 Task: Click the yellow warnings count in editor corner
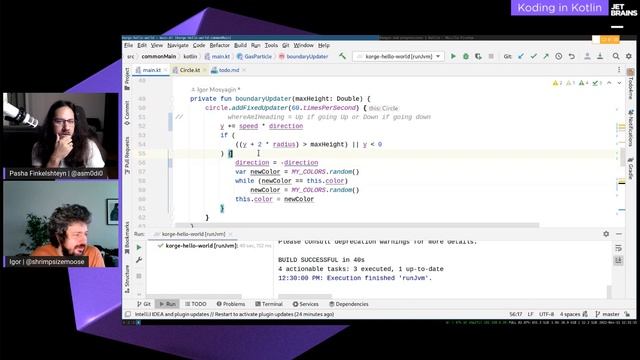coord(558,83)
